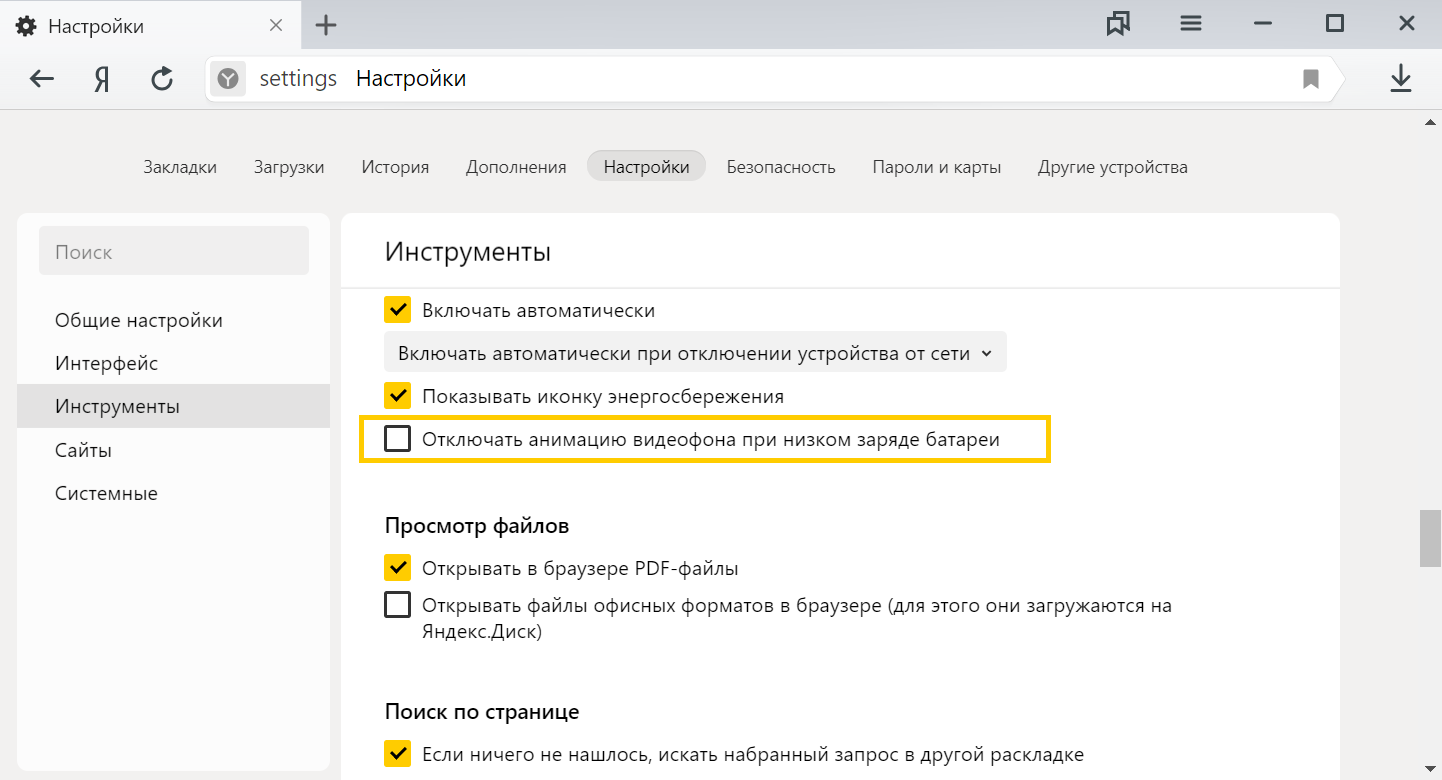This screenshot has width=1442, height=780.
Task: Enable Отключать анимацию видеофона при низком заряде
Action: coord(398,439)
